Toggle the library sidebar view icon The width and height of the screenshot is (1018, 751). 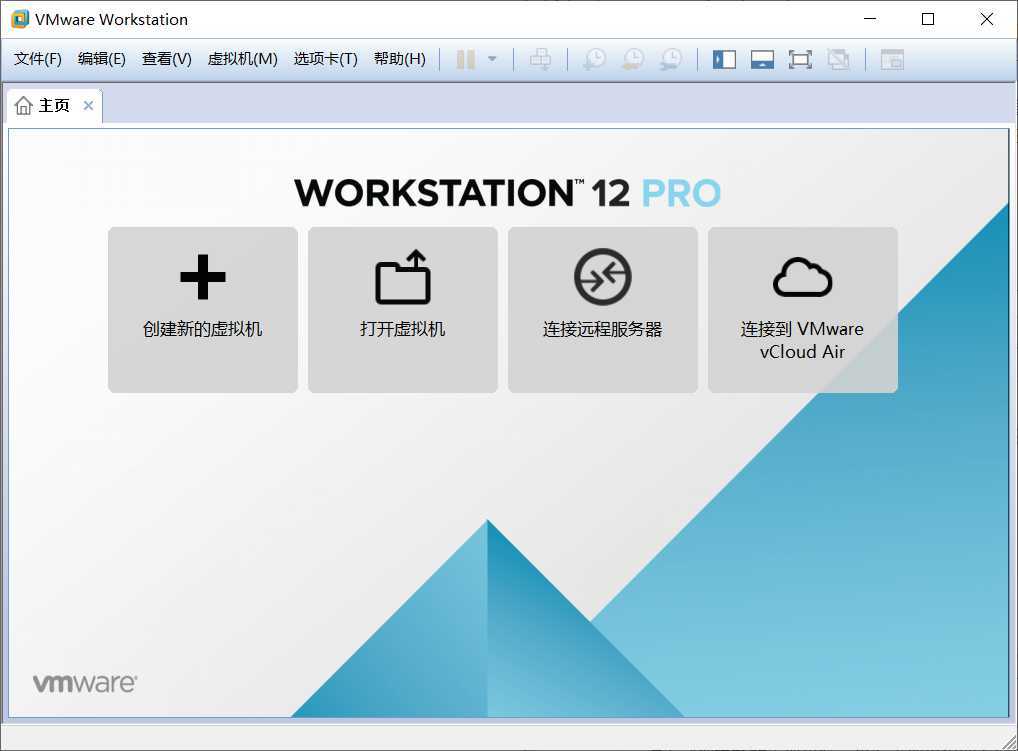click(x=724, y=60)
